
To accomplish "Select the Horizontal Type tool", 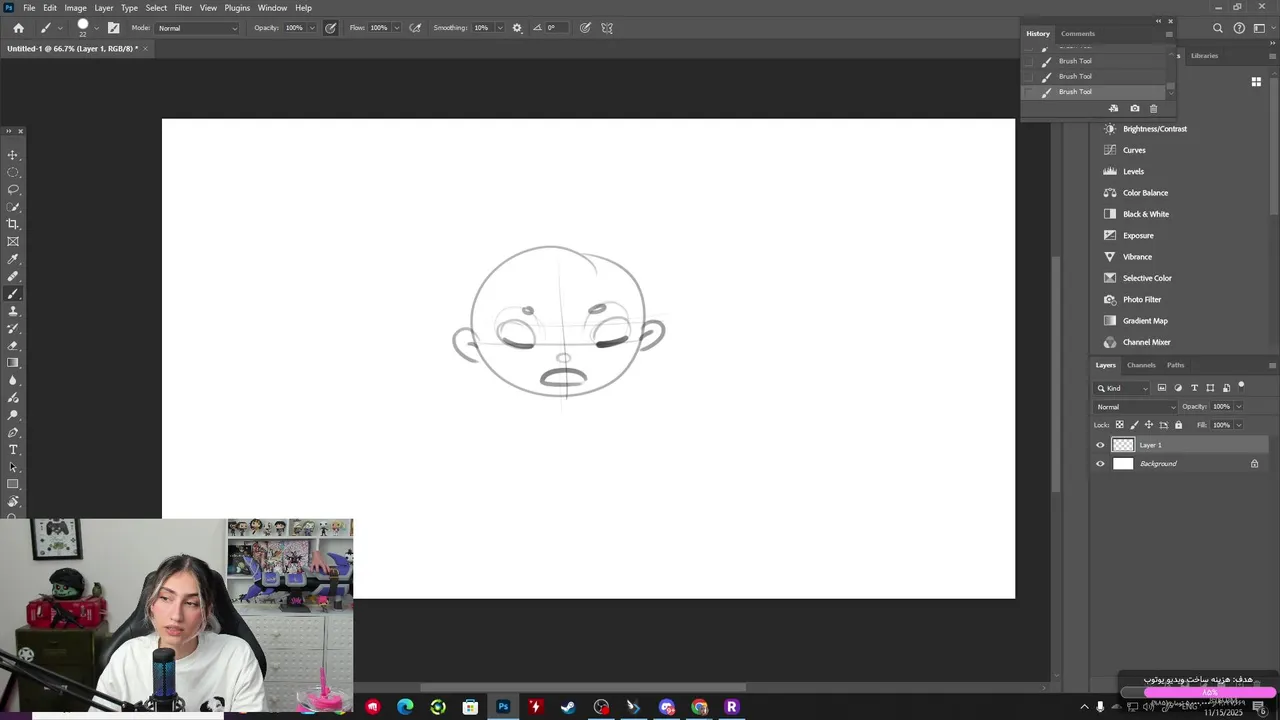I will (x=13, y=450).
